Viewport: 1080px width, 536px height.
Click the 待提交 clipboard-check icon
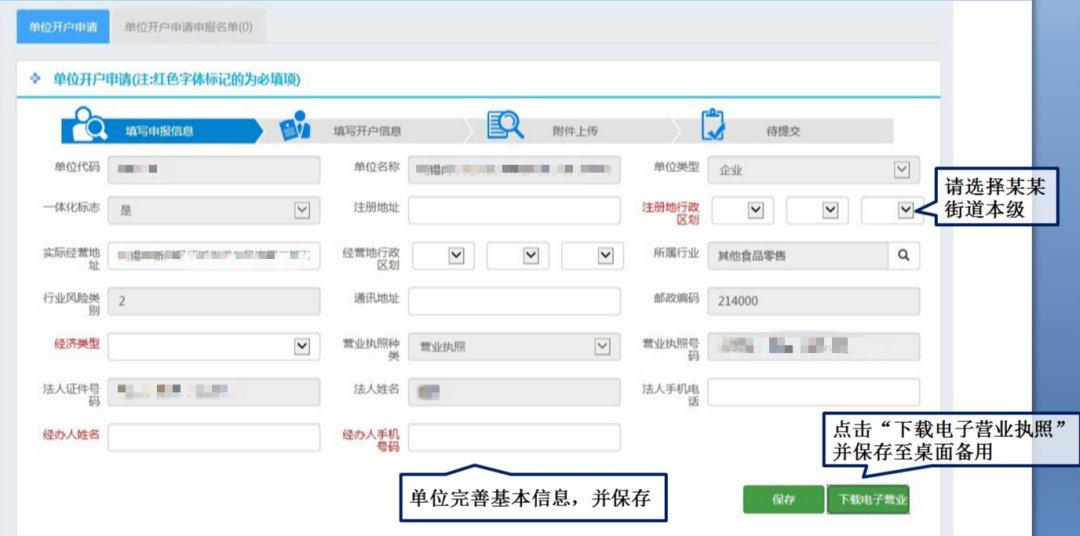pyautogui.click(x=713, y=125)
